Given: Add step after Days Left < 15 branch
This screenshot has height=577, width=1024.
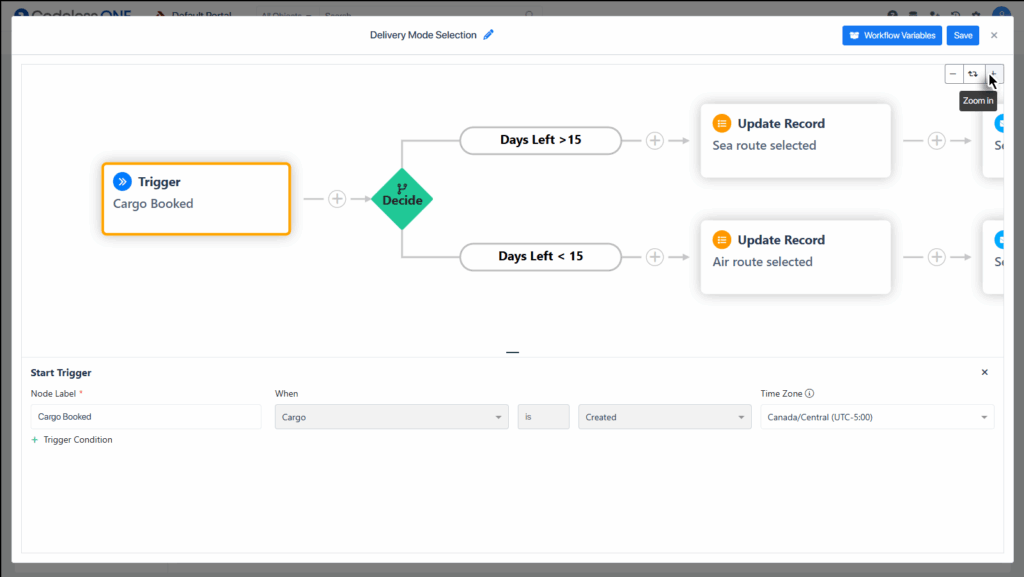Looking at the screenshot, I should pyautogui.click(x=654, y=257).
